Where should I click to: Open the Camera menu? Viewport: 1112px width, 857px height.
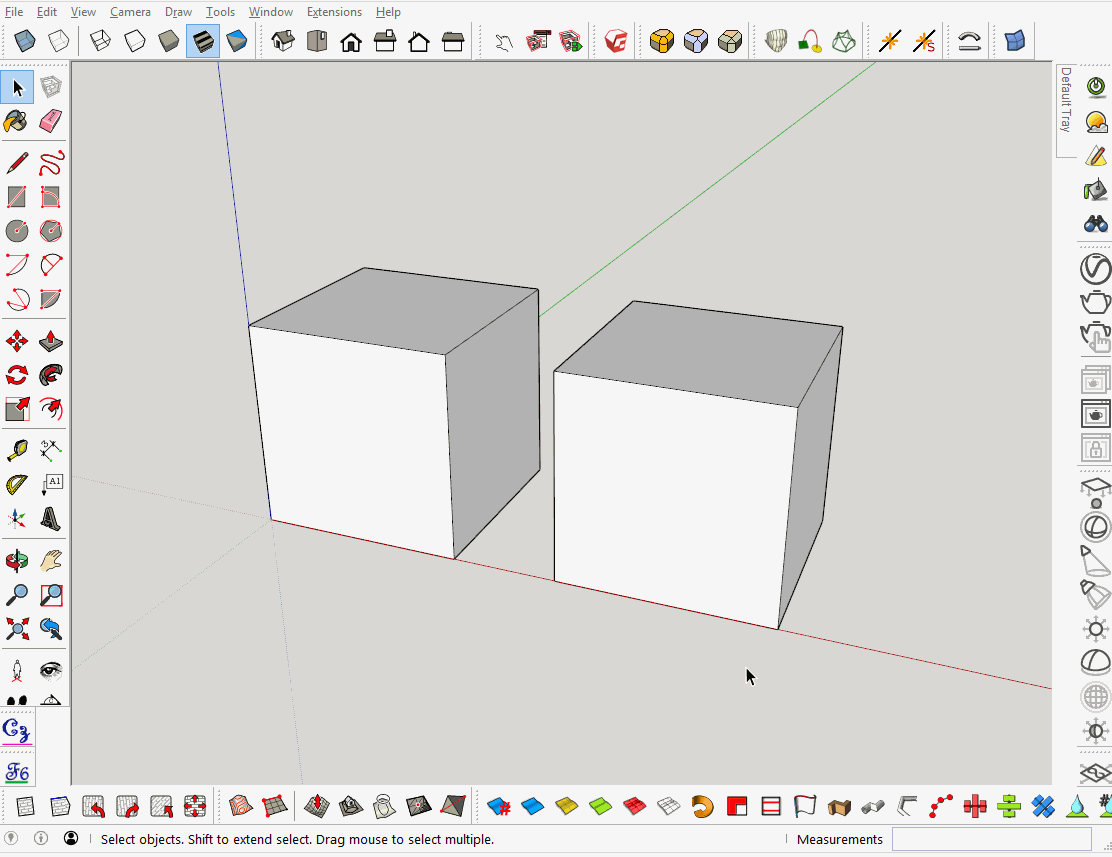point(130,11)
